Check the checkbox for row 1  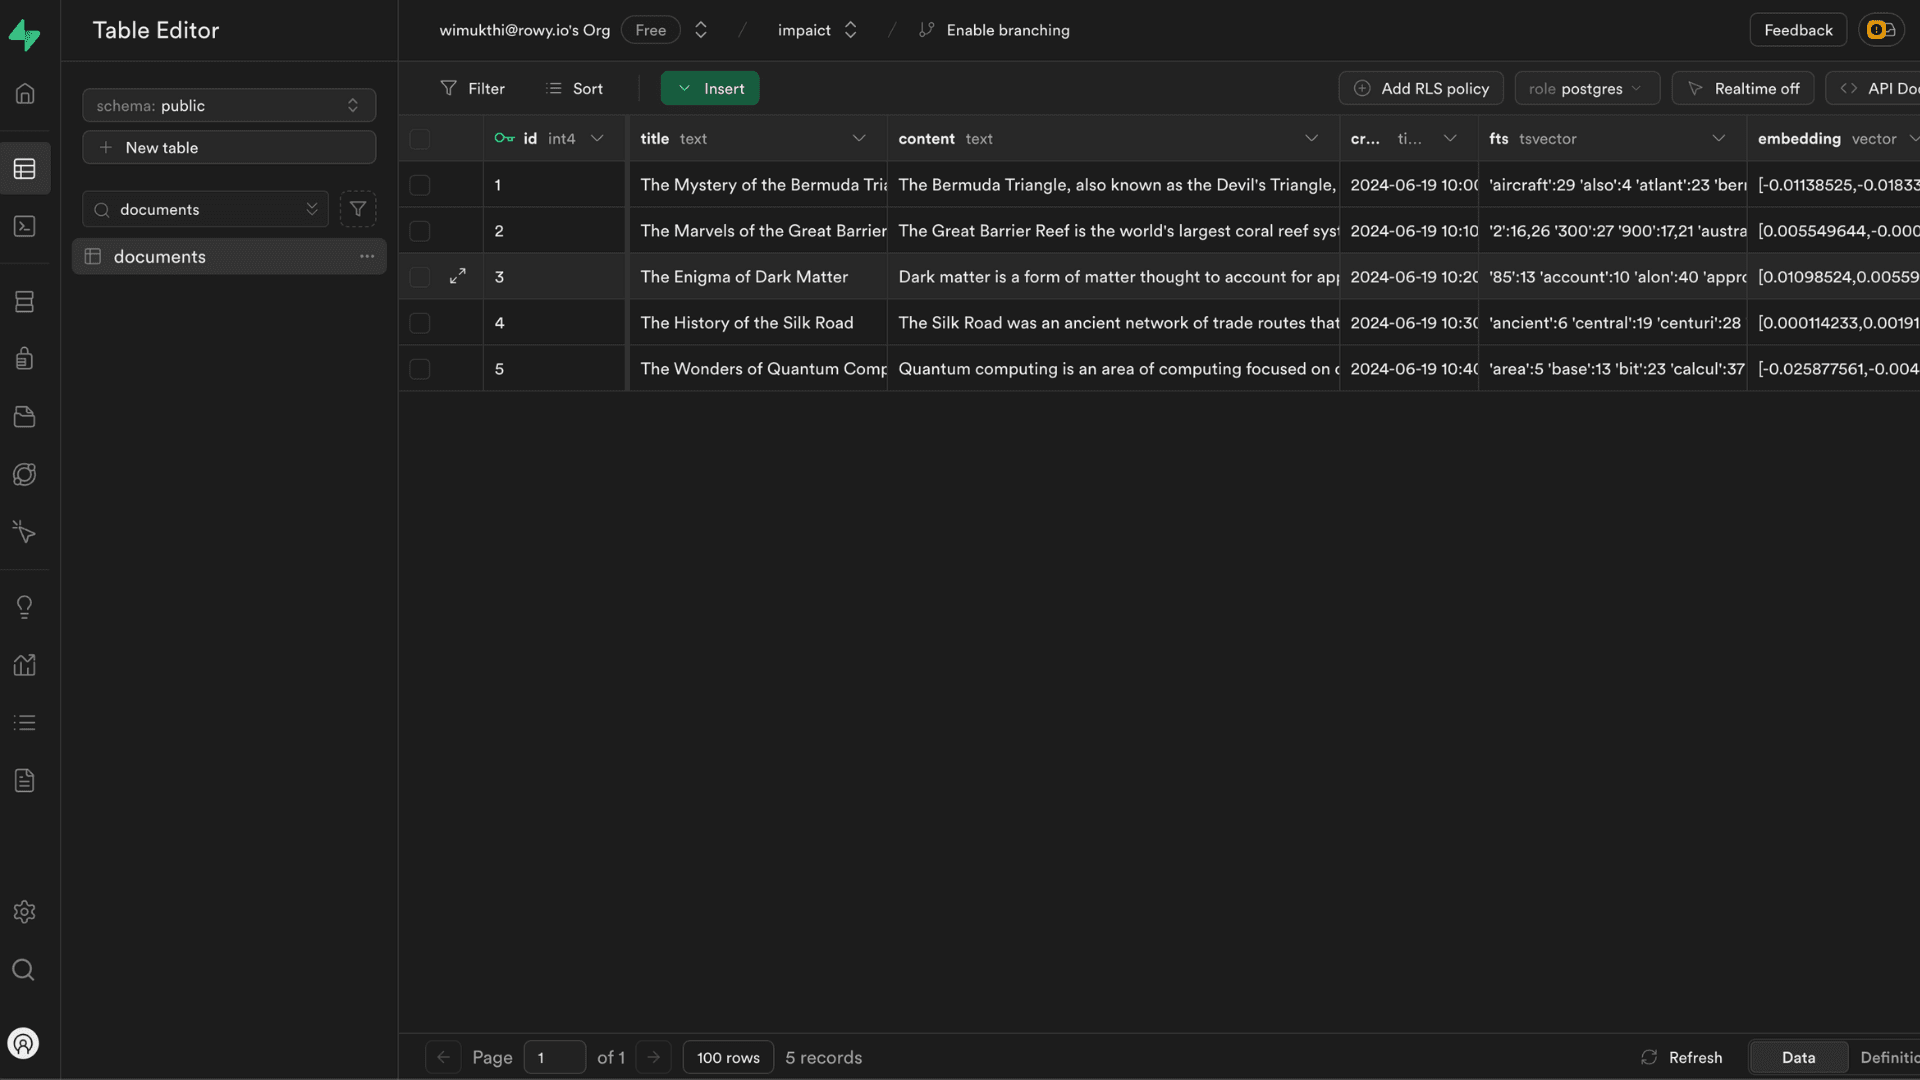(x=420, y=185)
